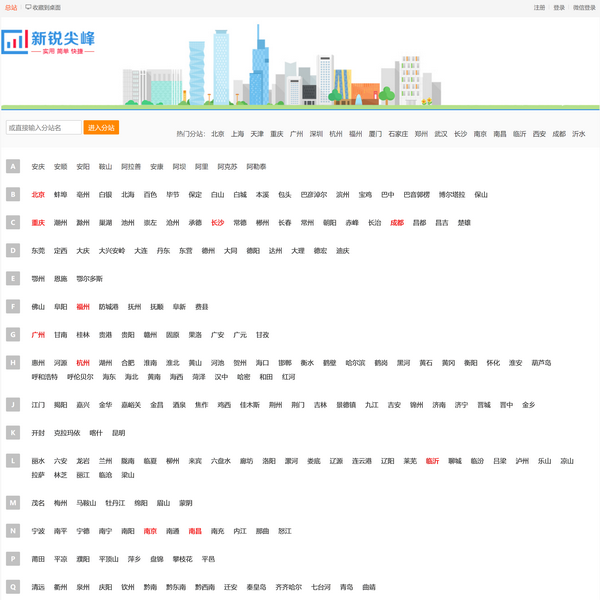Screen dimensions: 600x600
Task: Click the 收藏到桌面 monitor icon
Action: (28, 7)
